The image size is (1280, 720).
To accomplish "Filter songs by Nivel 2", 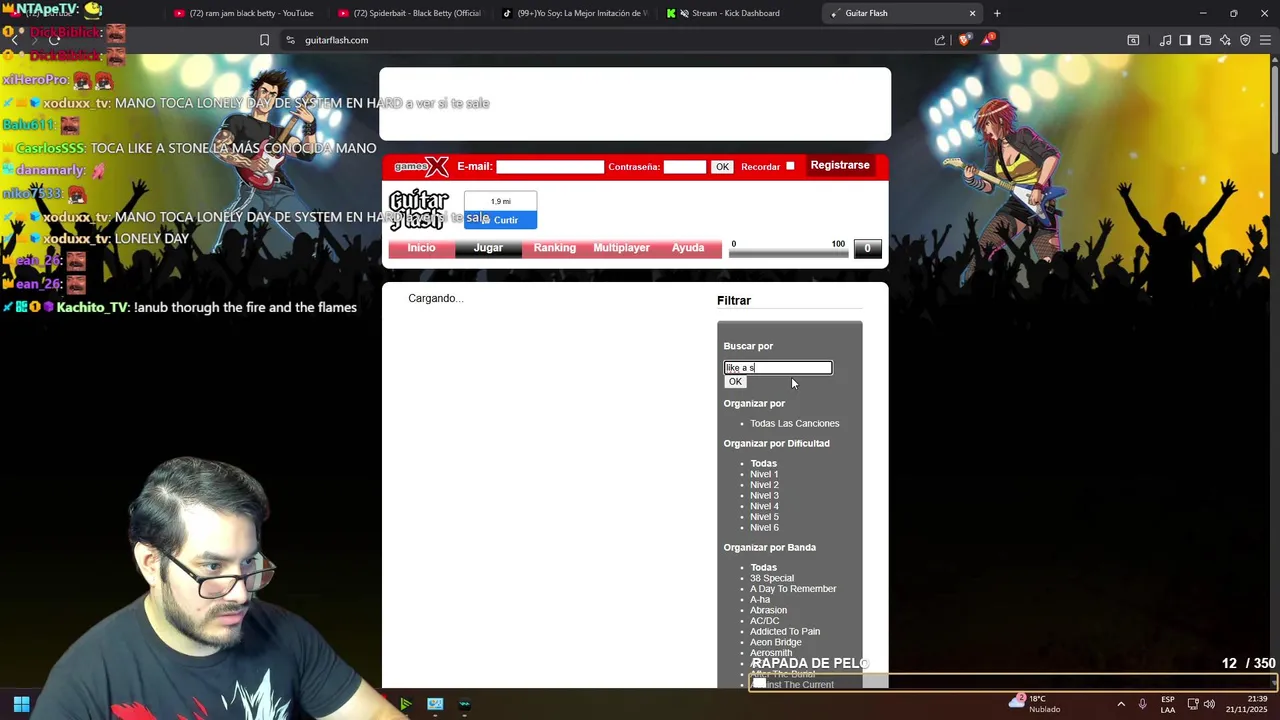I will pos(764,485).
